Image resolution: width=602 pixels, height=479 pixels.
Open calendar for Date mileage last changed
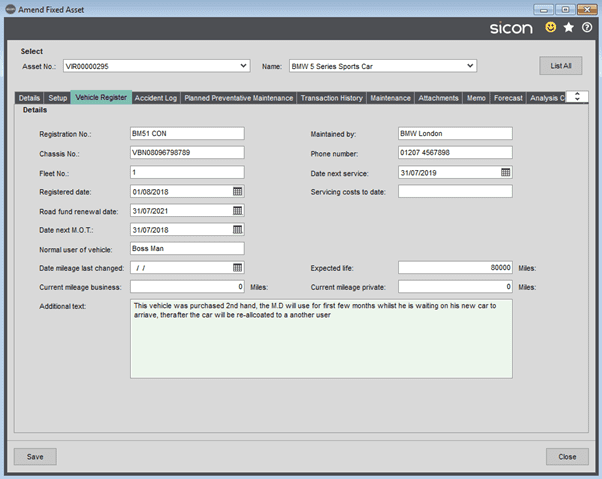tap(238, 268)
